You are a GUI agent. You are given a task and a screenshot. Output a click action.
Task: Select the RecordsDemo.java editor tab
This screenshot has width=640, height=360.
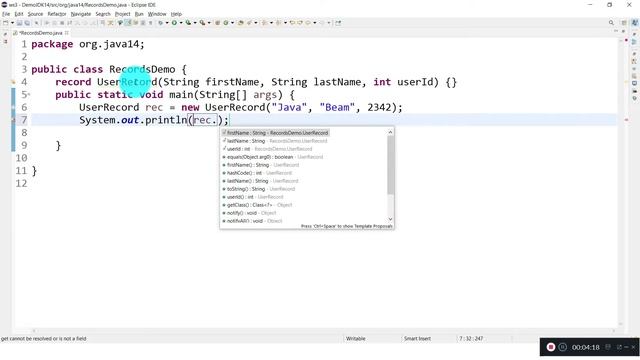40,33
